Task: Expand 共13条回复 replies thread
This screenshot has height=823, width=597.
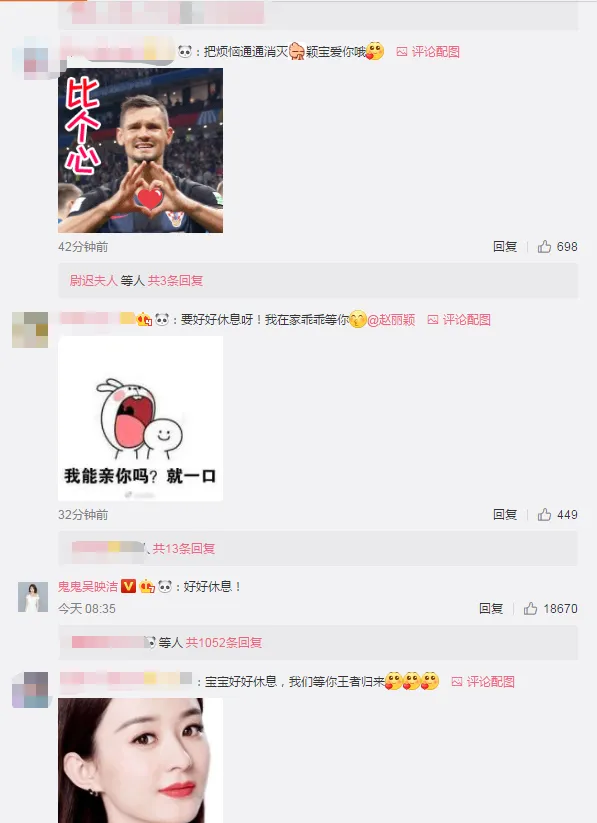Action: pyautogui.click(x=184, y=548)
